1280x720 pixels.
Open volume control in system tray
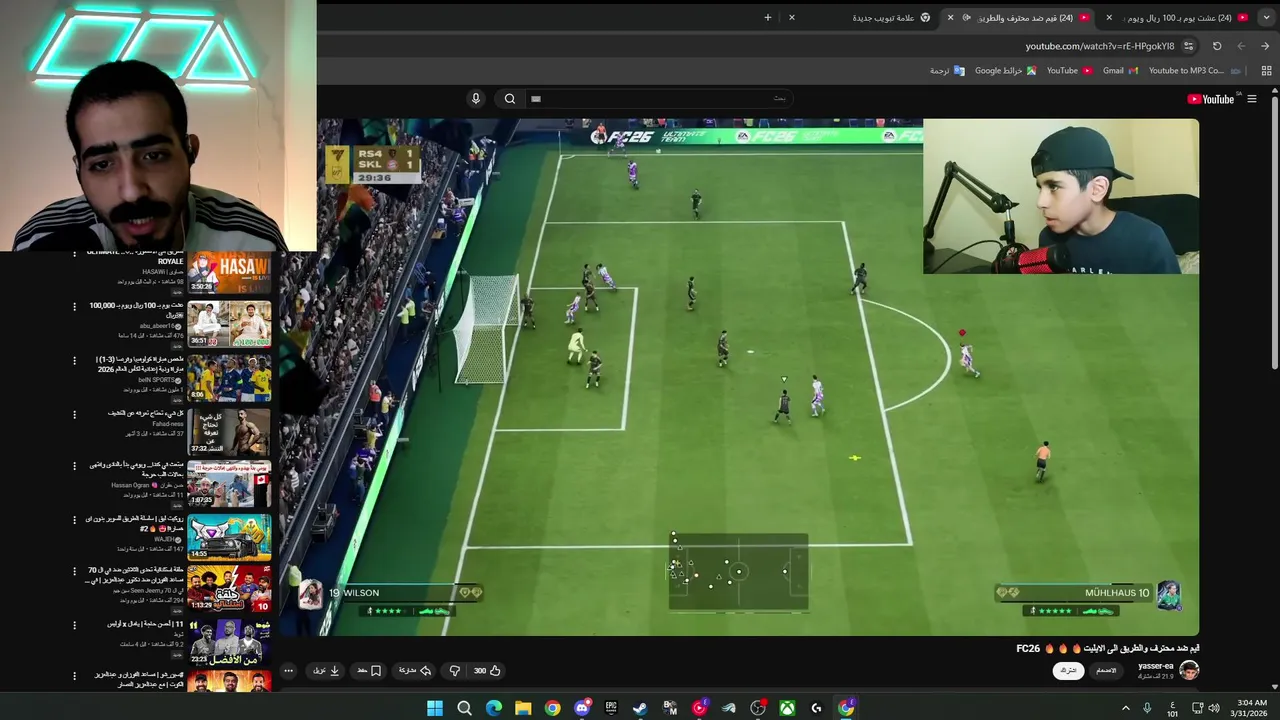[x=1214, y=708]
